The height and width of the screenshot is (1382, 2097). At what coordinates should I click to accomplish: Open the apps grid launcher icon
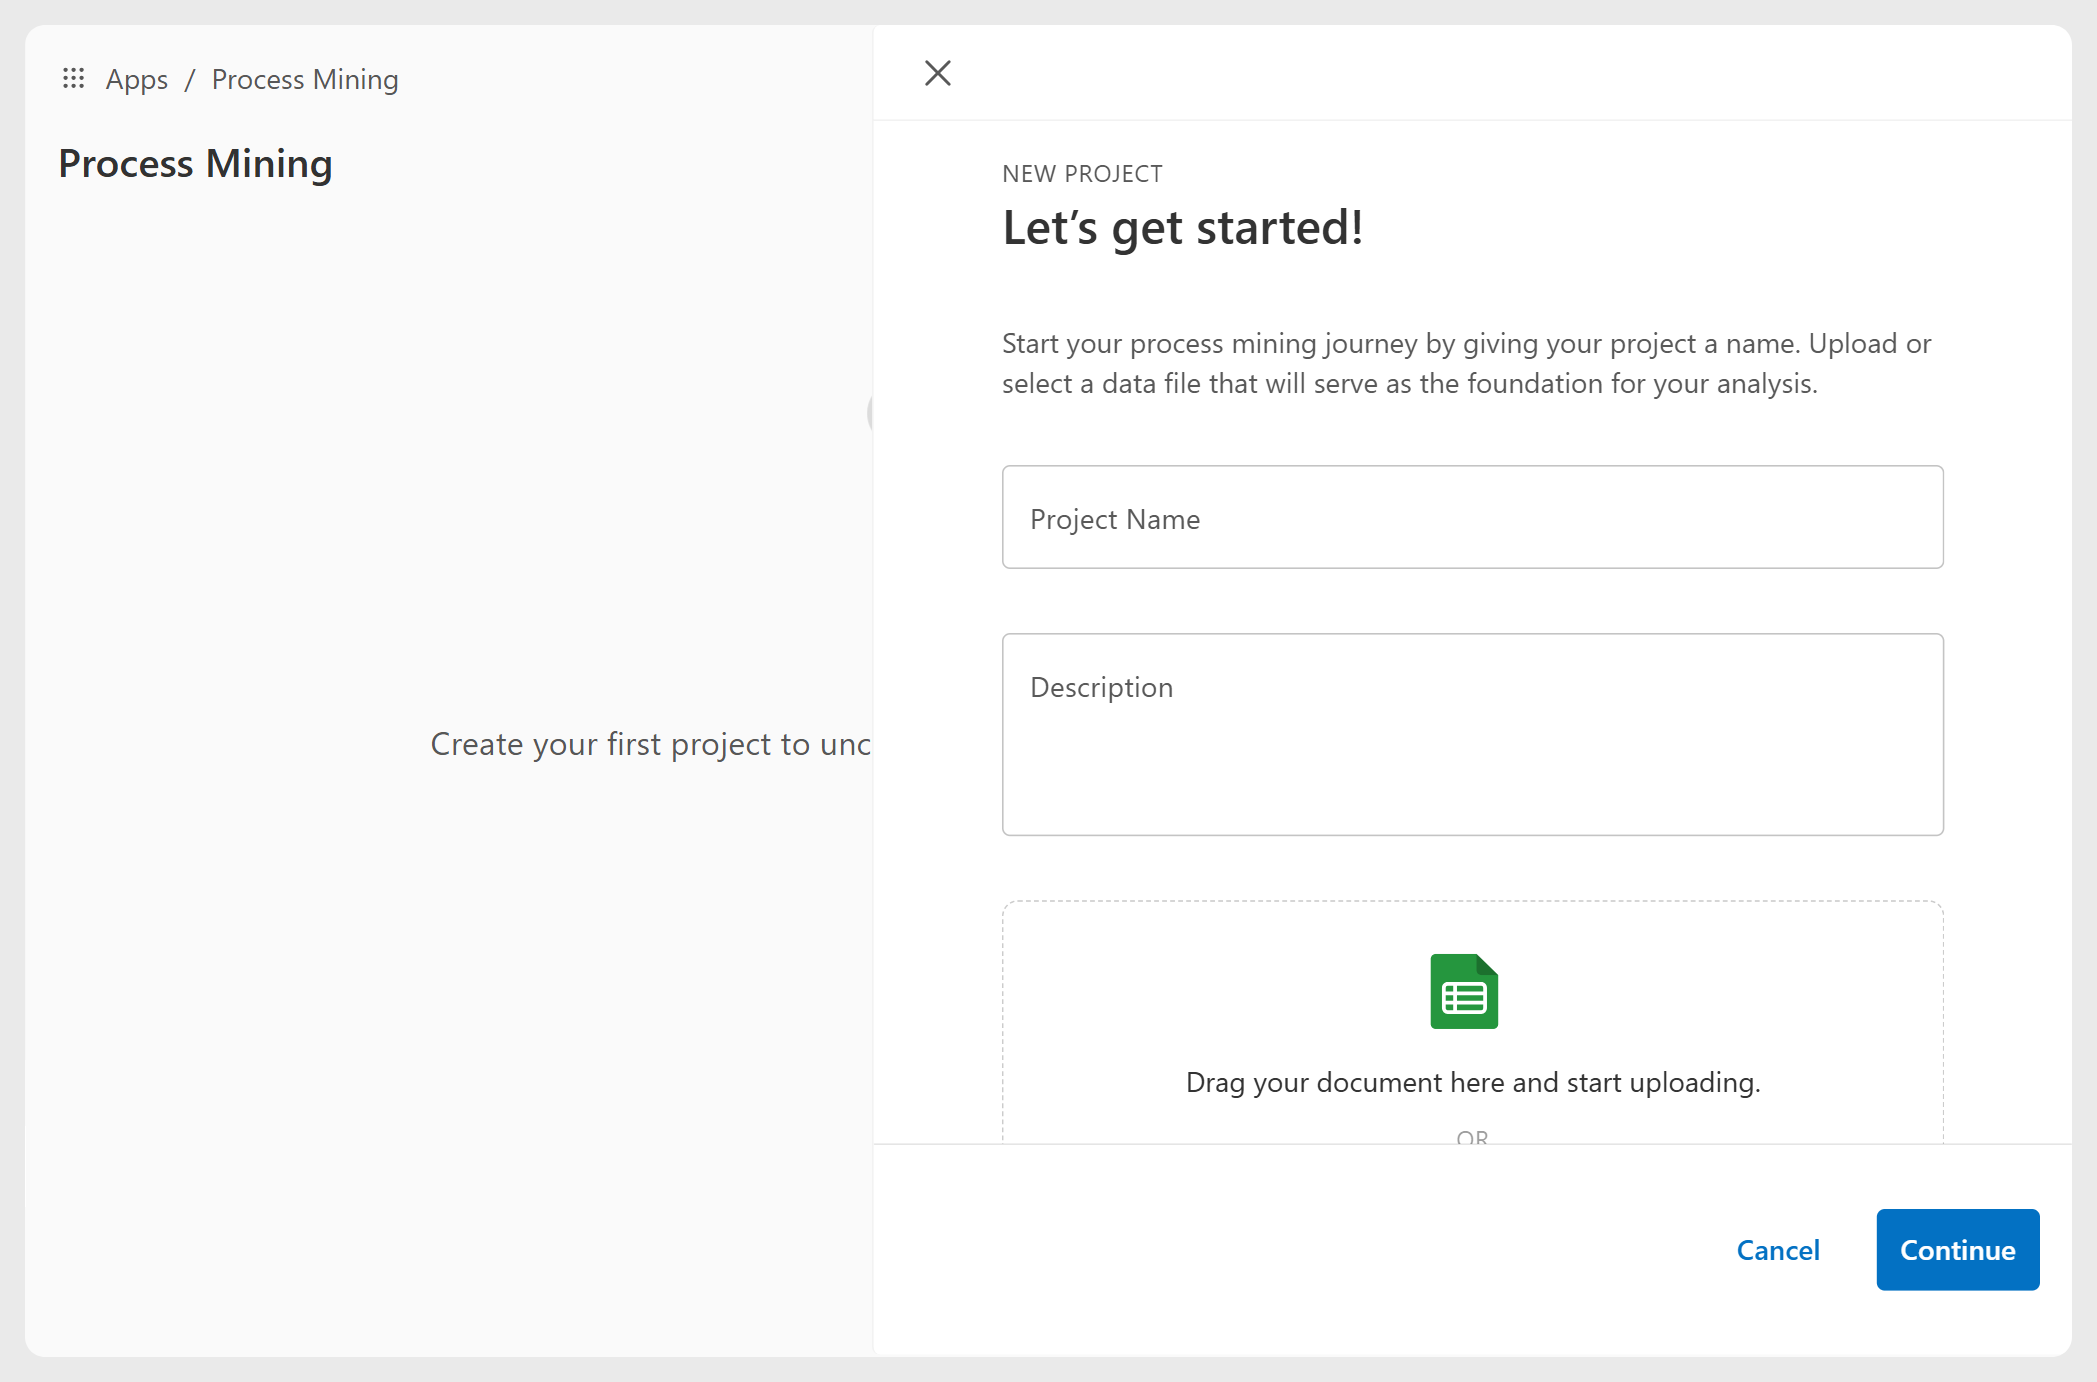click(x=73, y=78)
